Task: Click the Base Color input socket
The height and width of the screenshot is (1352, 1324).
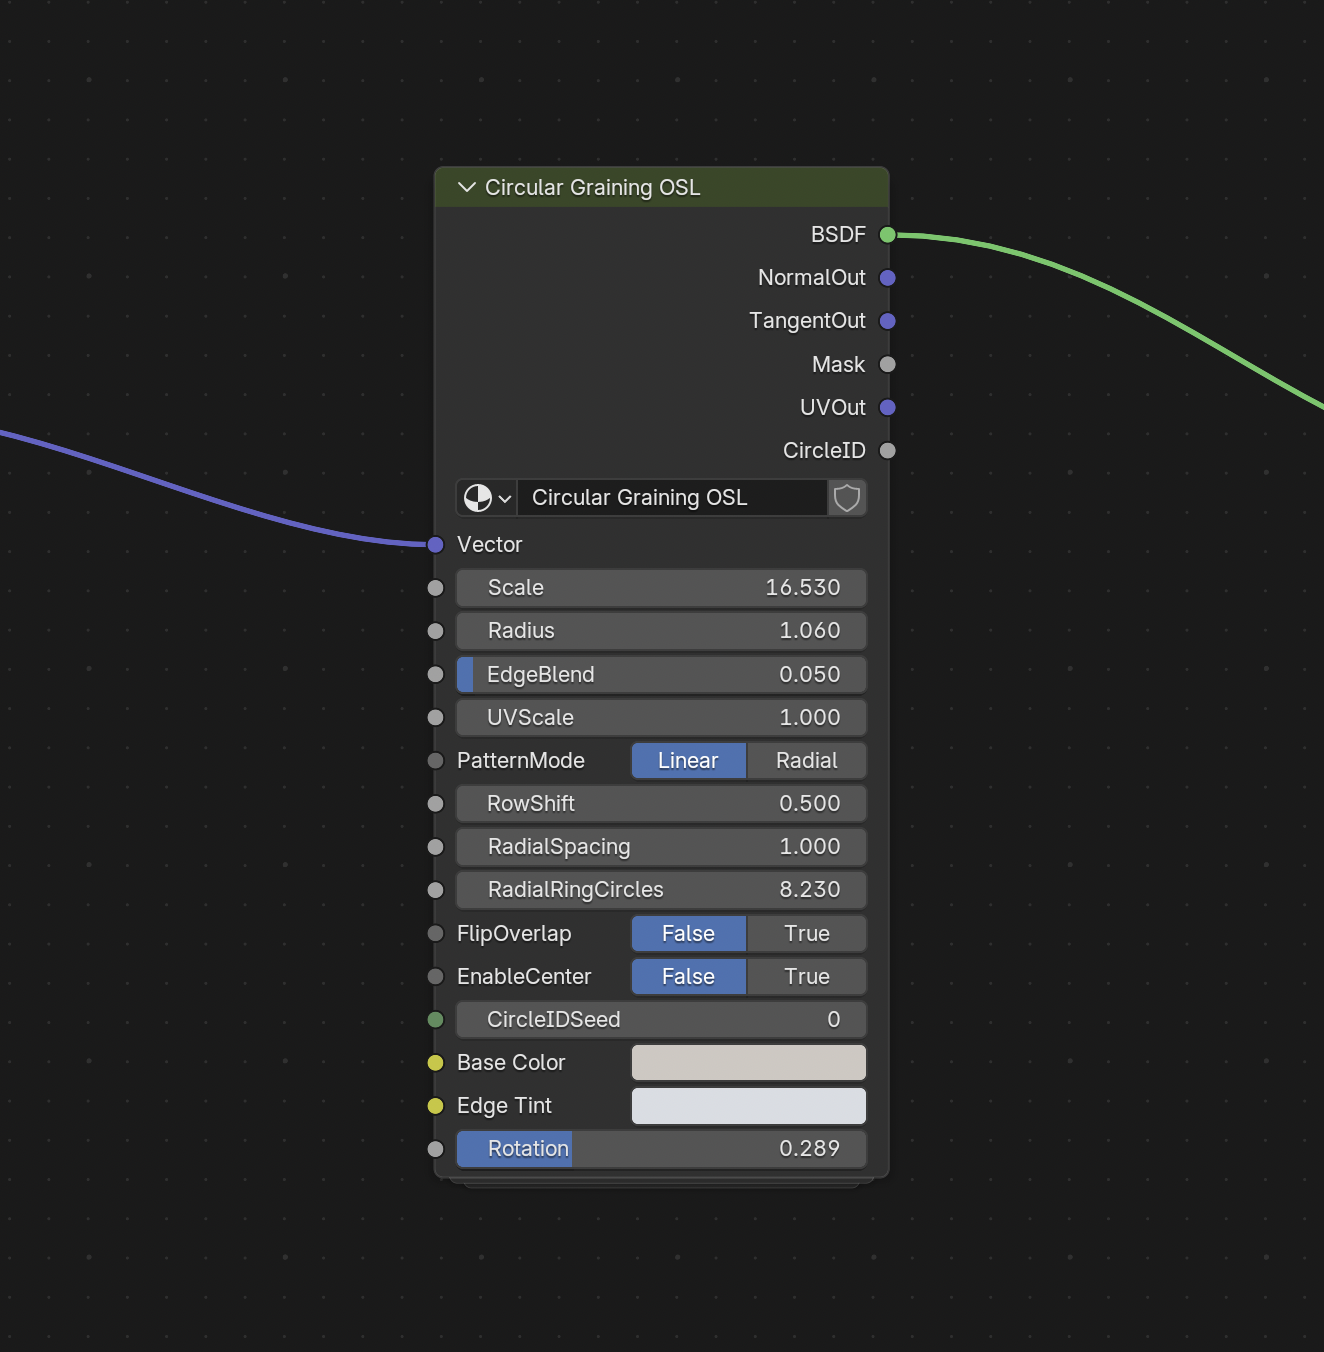Action: 435,1062
